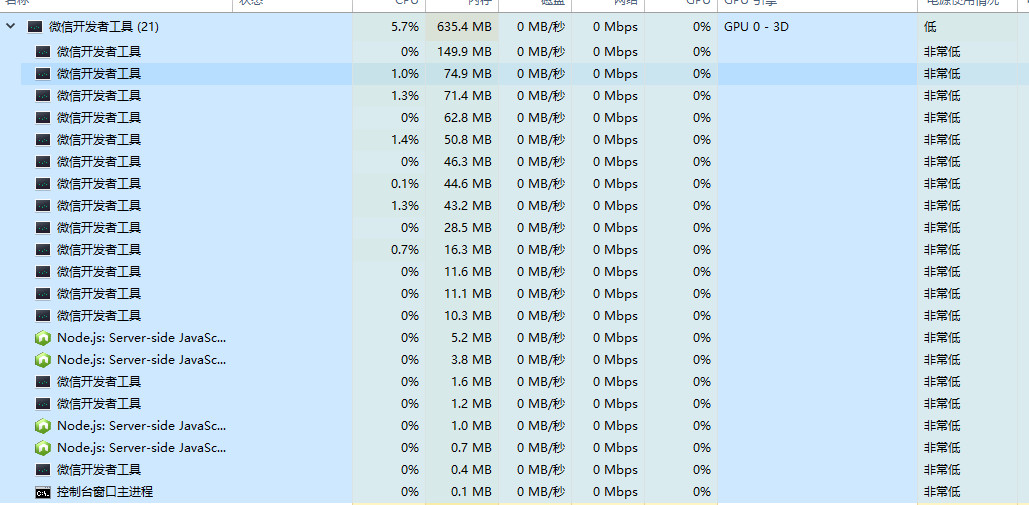Image resolution: width=1029 pixels, height=505 pixels.
Task: Click the icon of the 16.3 MB process
Action: 43,249
